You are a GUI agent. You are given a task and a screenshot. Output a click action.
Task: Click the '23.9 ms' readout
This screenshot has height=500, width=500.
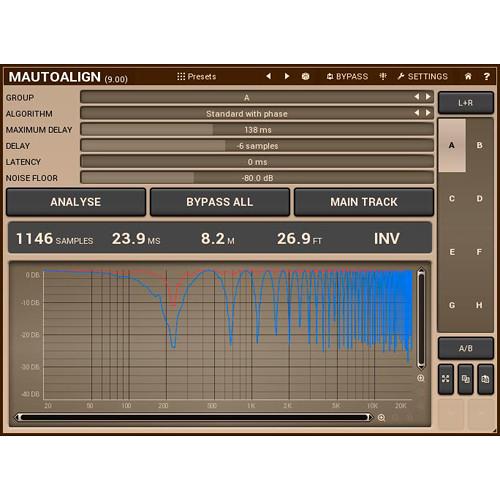(136, 239)
